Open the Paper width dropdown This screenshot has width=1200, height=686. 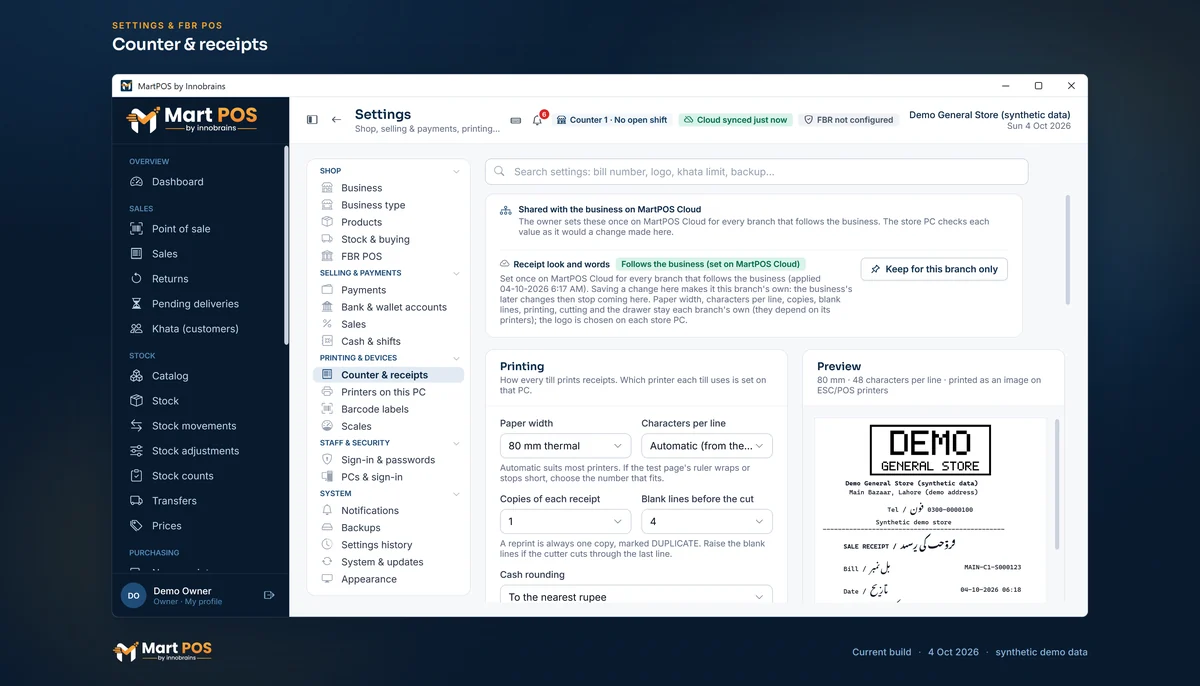tap(565, 446)
